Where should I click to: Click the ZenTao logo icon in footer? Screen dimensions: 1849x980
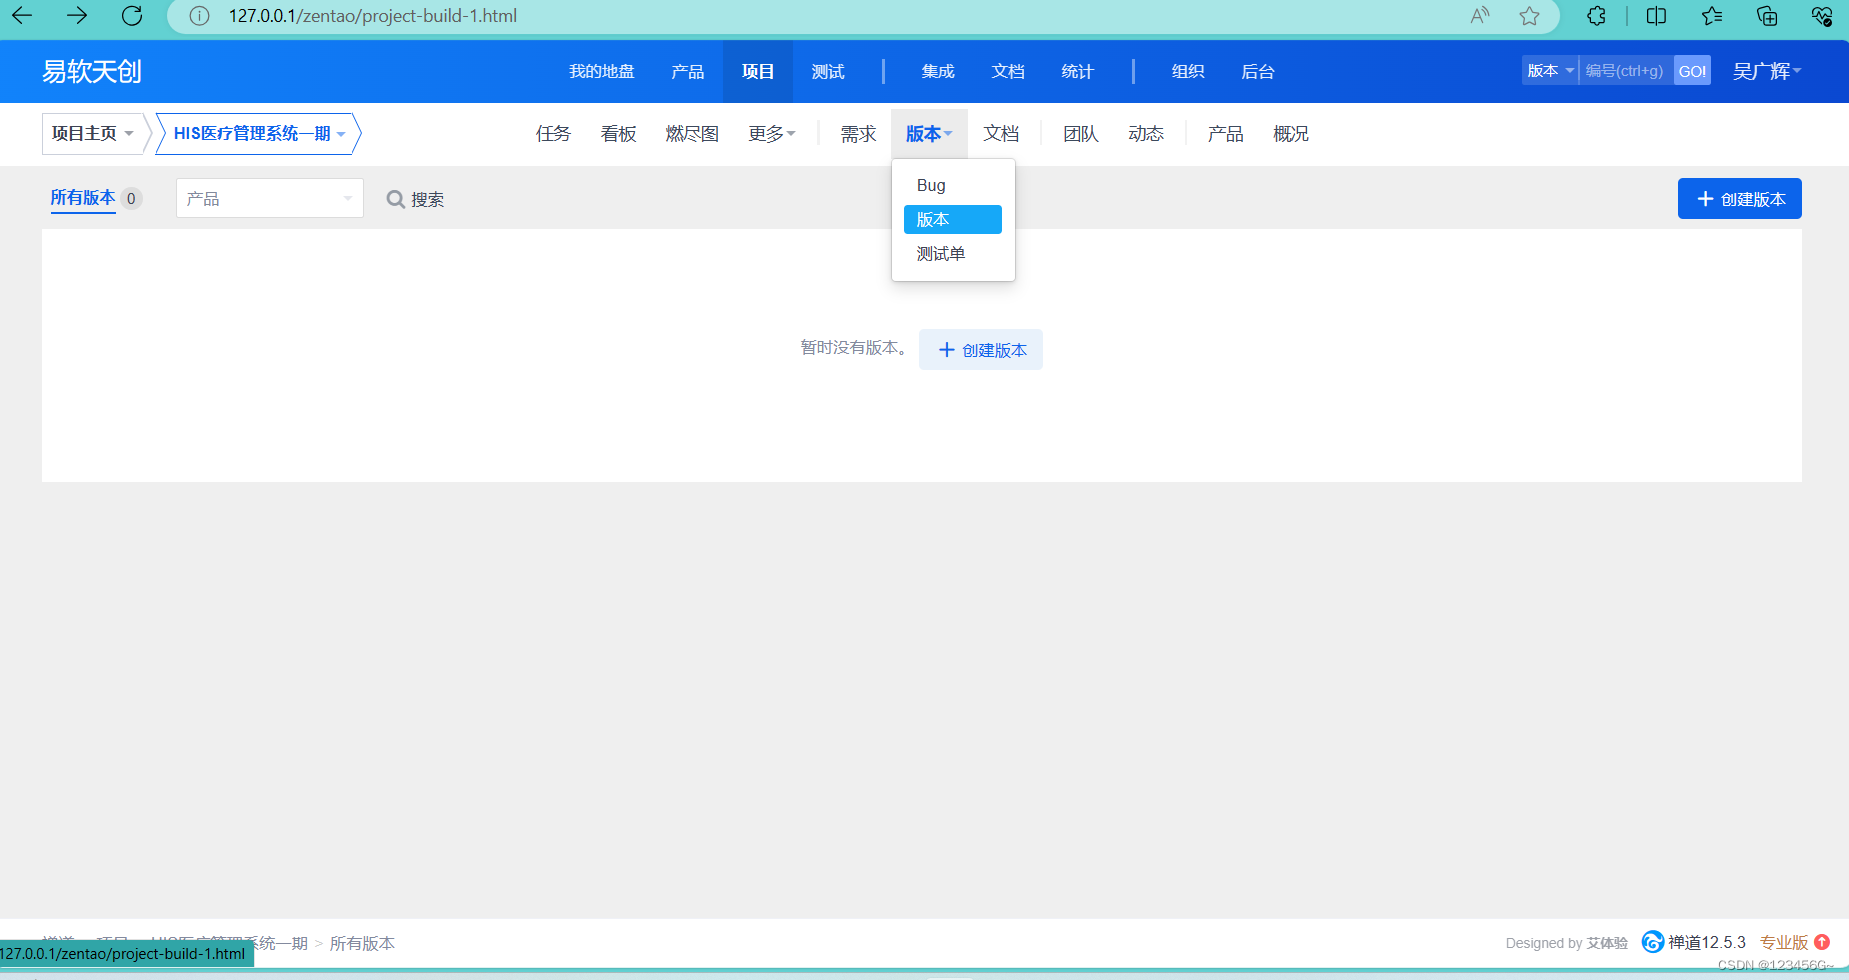point(1653,942)
